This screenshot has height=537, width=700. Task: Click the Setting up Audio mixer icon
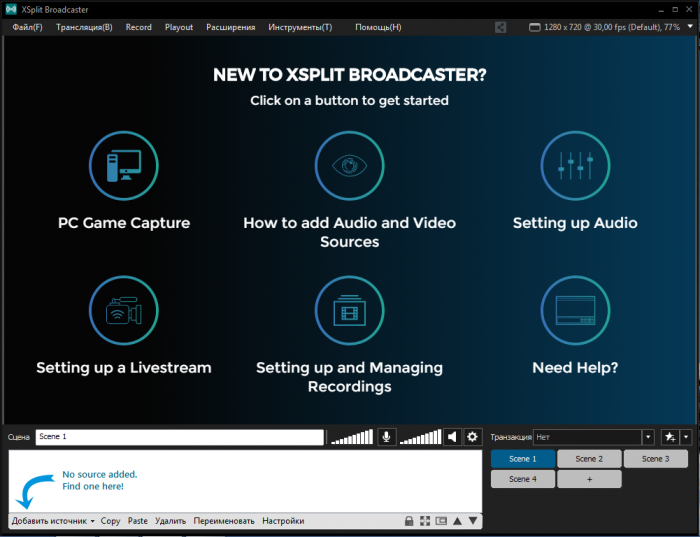tap(575, 166)
